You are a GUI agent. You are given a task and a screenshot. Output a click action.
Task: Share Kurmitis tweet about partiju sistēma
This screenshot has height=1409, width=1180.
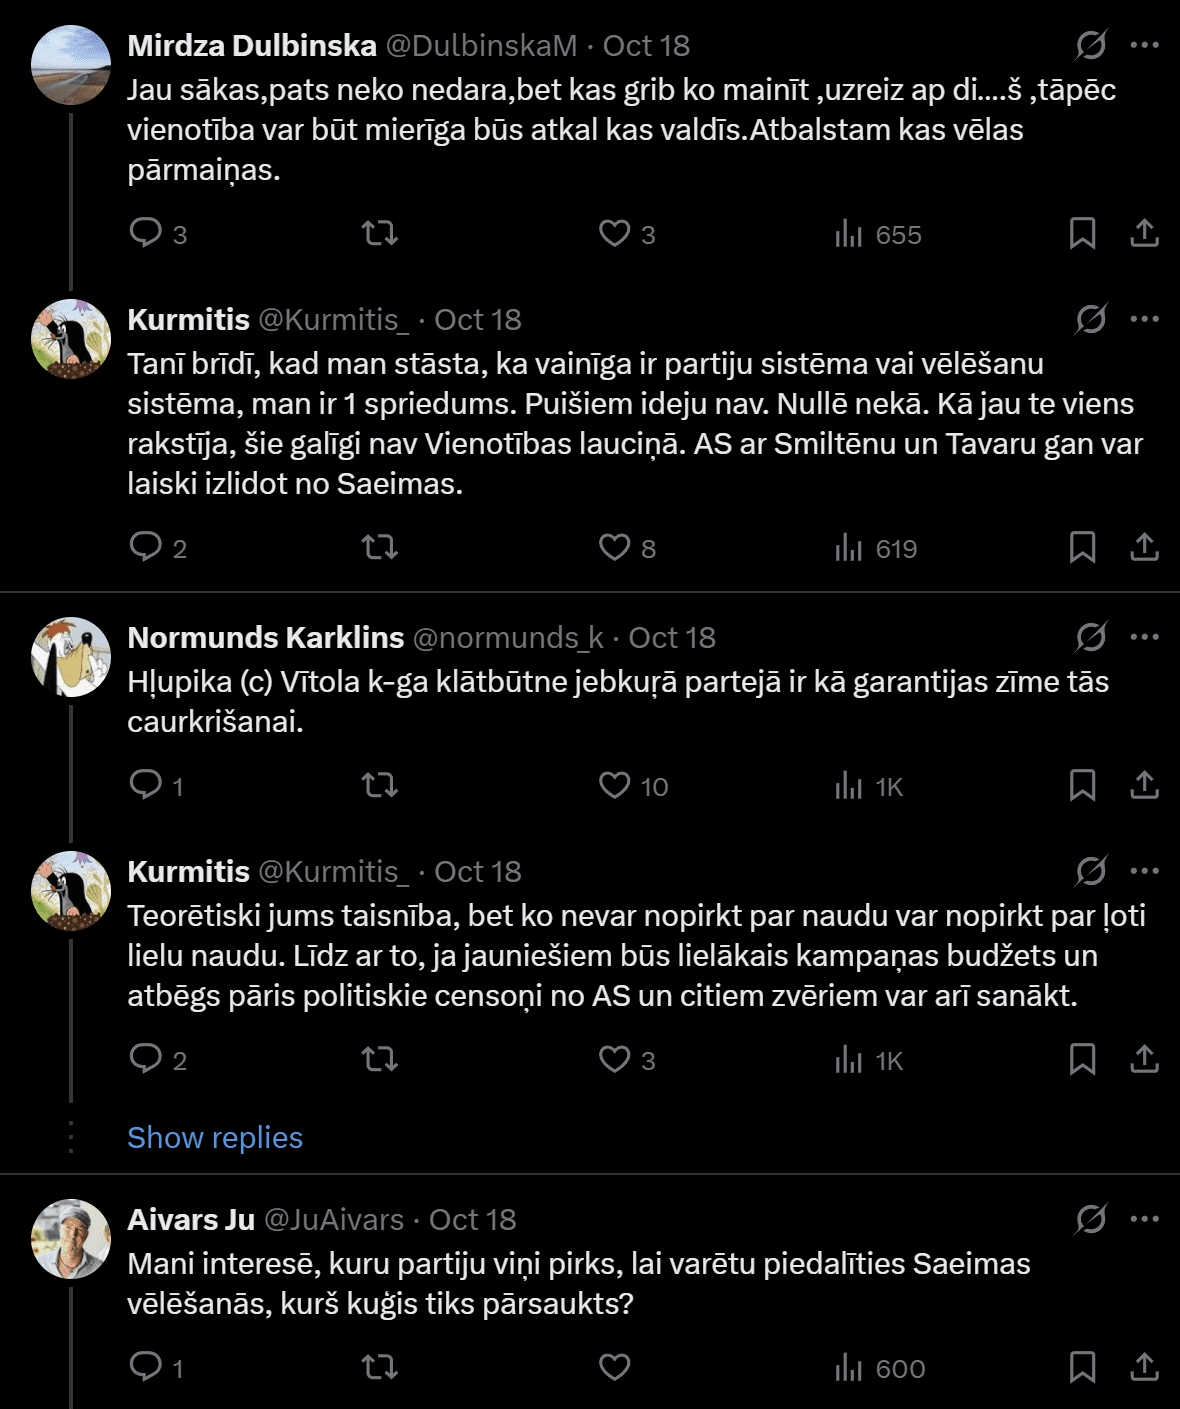coord(1144,547)
